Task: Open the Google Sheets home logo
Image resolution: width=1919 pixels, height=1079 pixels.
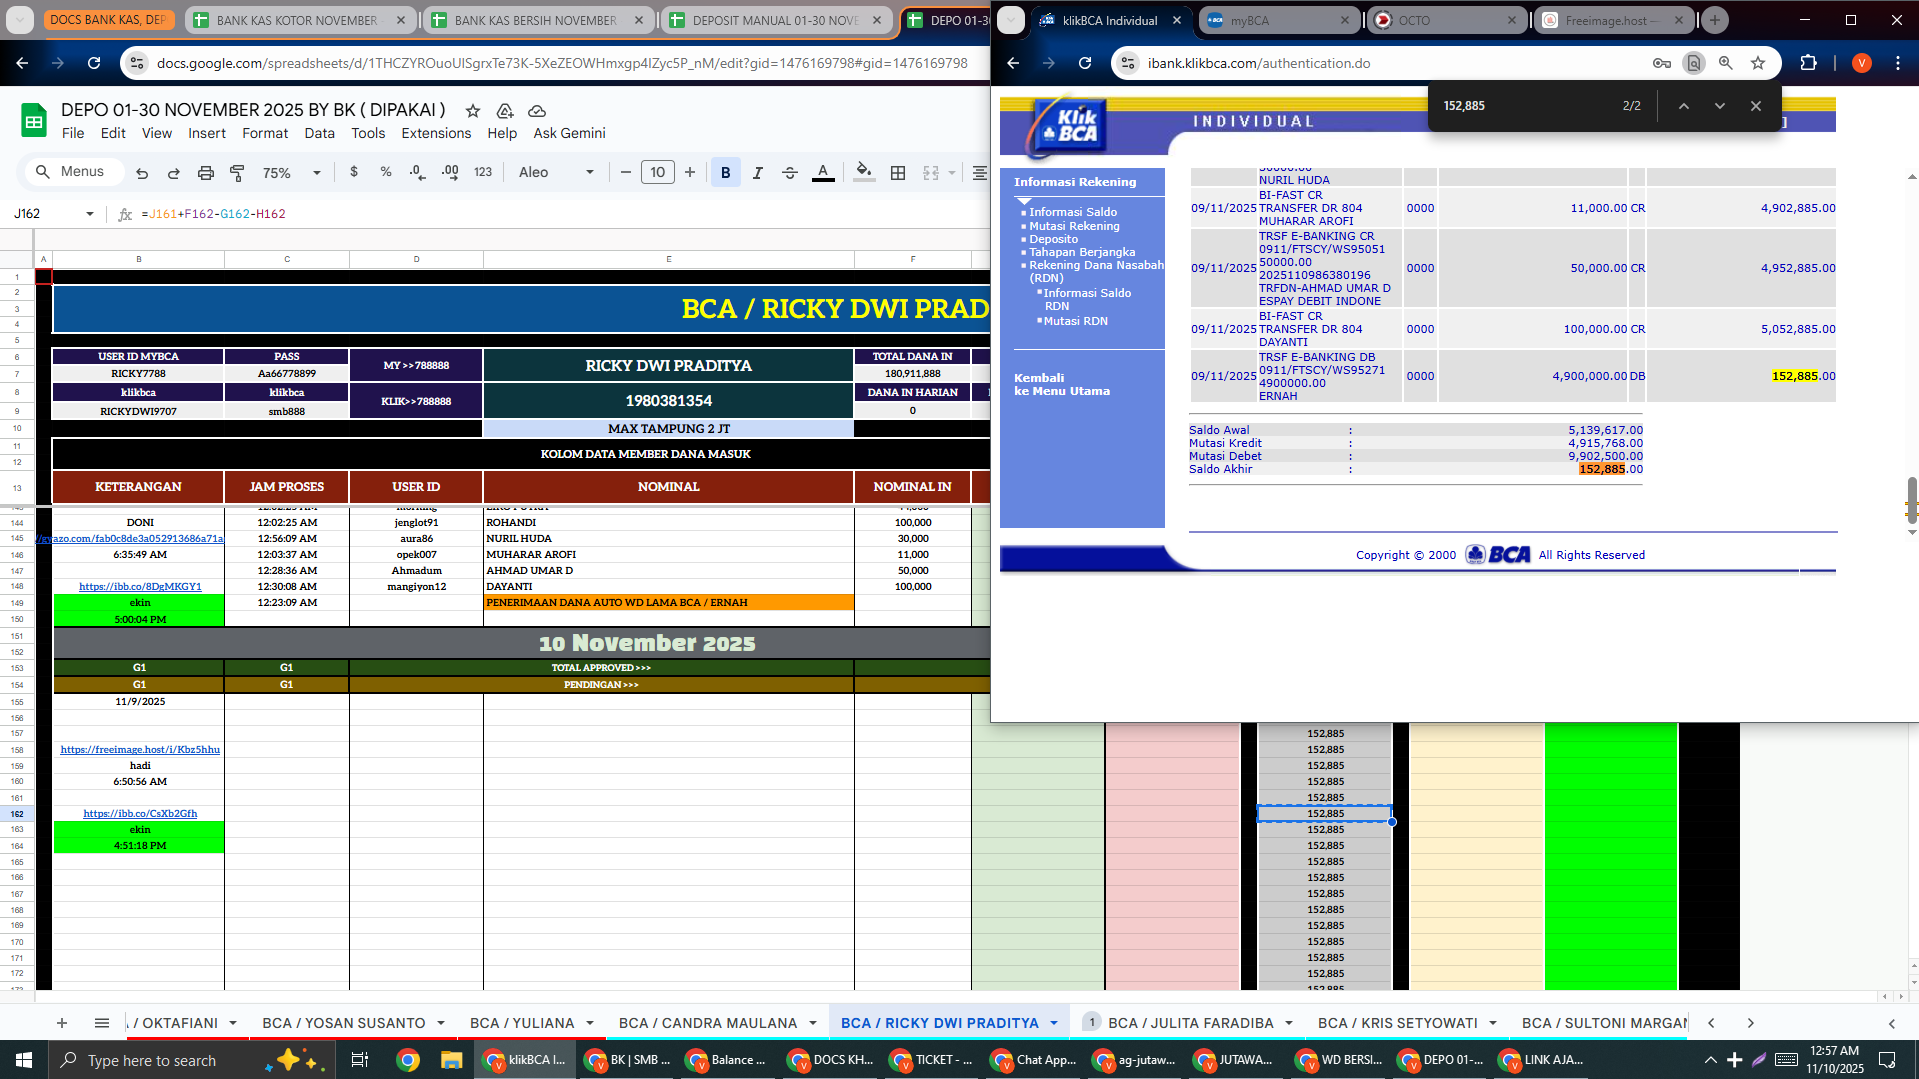Action: click(34, 121)
